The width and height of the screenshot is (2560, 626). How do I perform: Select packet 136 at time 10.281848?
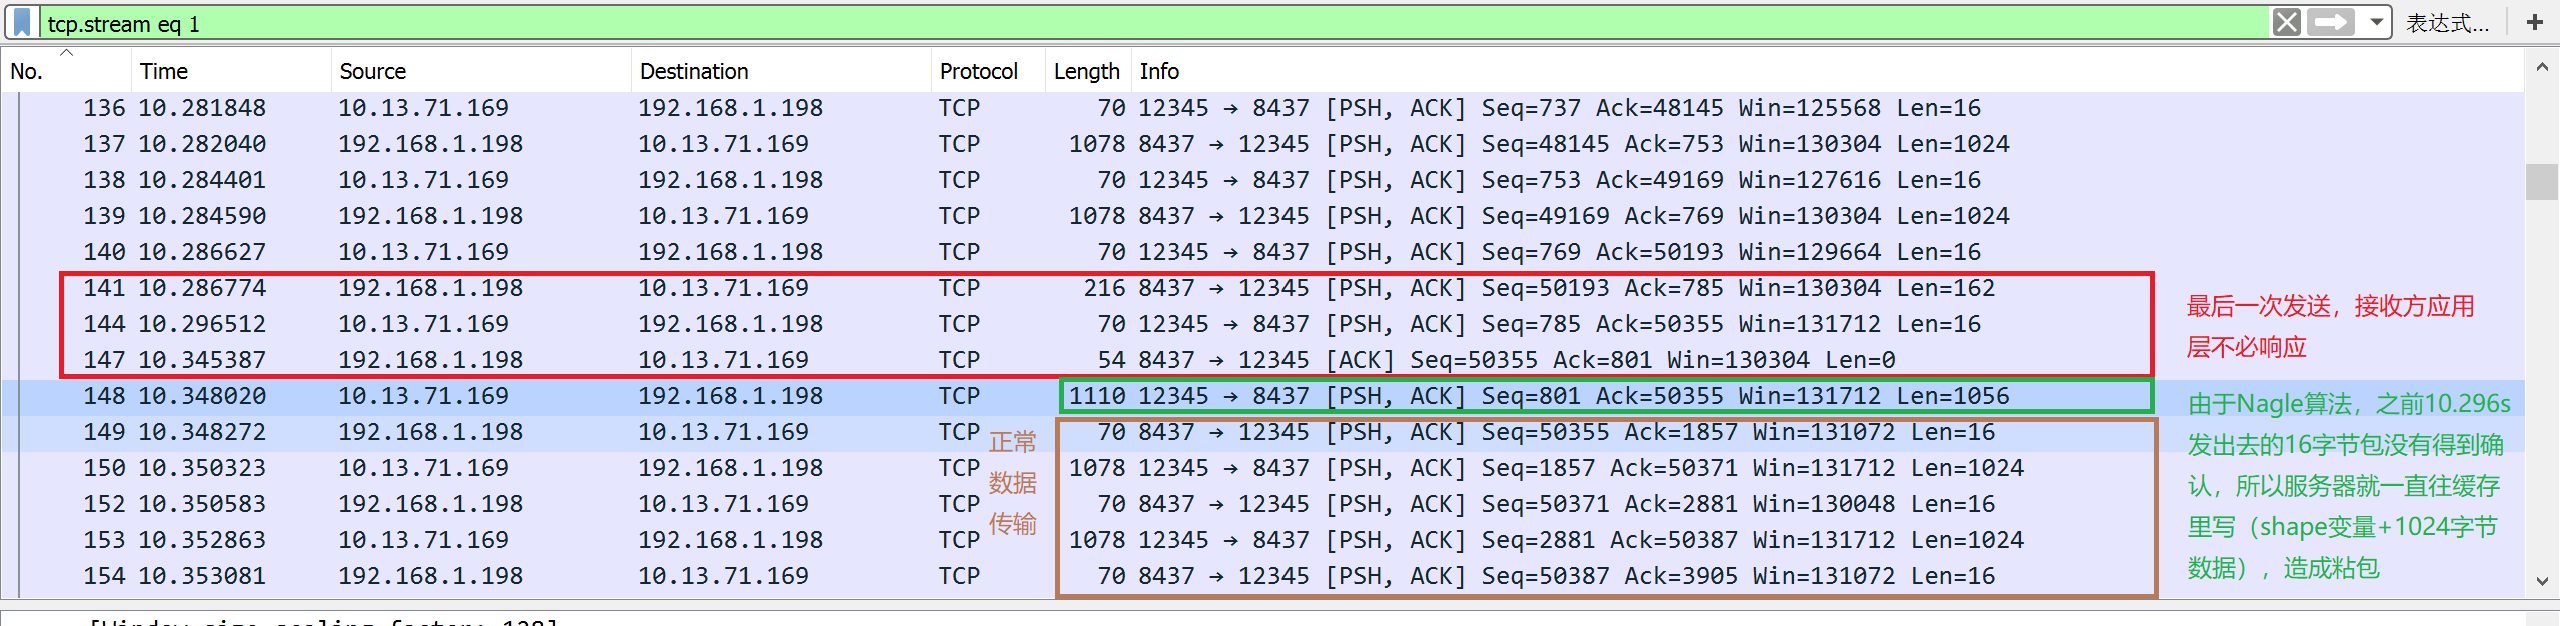click(x=1262, y=108)
